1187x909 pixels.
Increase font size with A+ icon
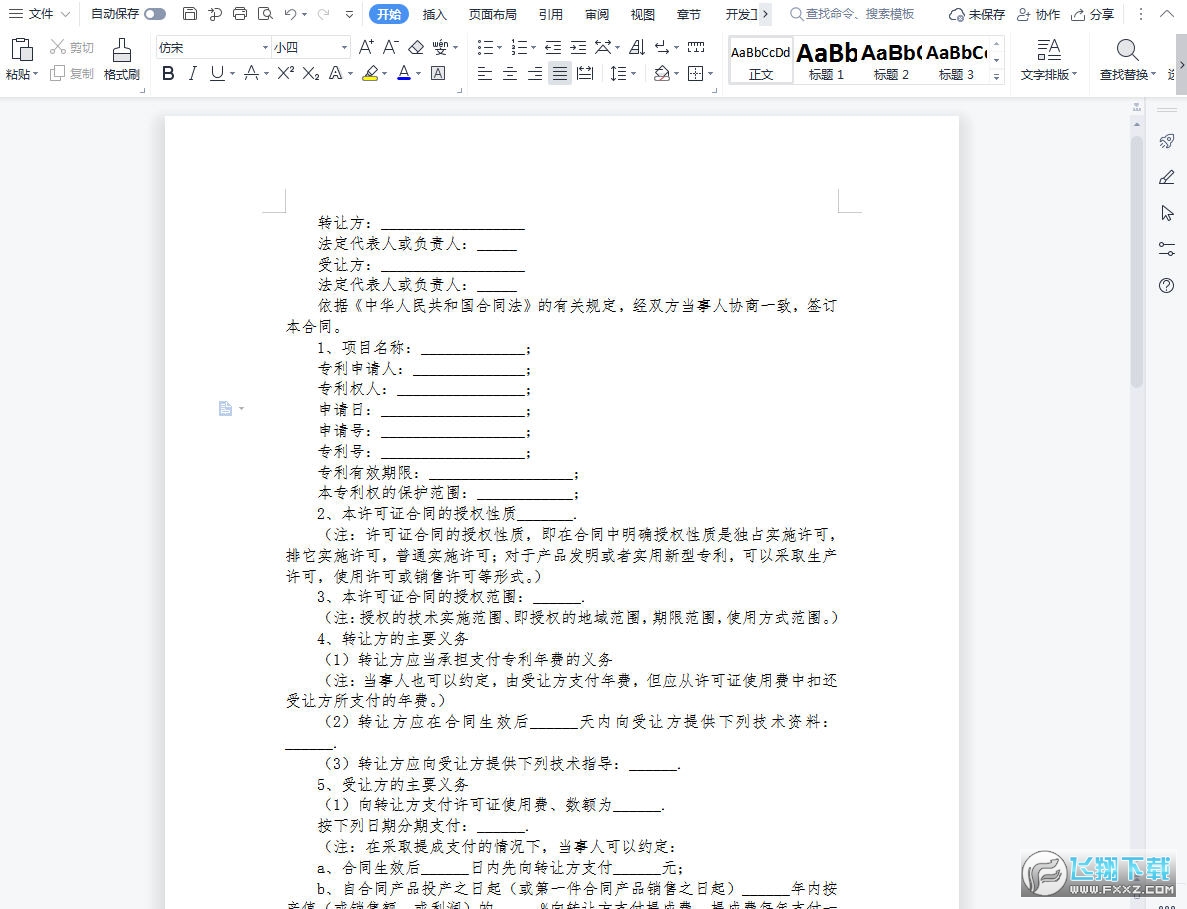[366, 48]
